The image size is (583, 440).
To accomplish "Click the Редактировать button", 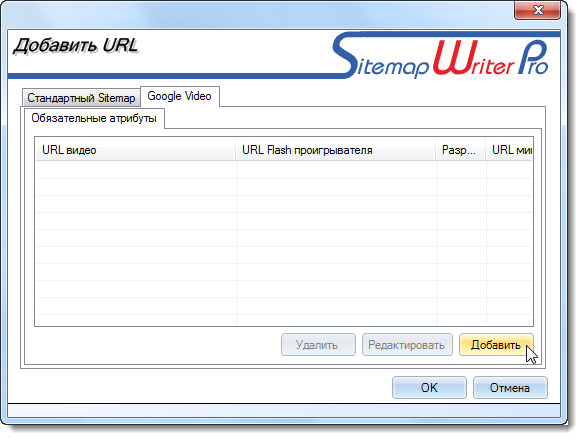I will coord(407,345).
